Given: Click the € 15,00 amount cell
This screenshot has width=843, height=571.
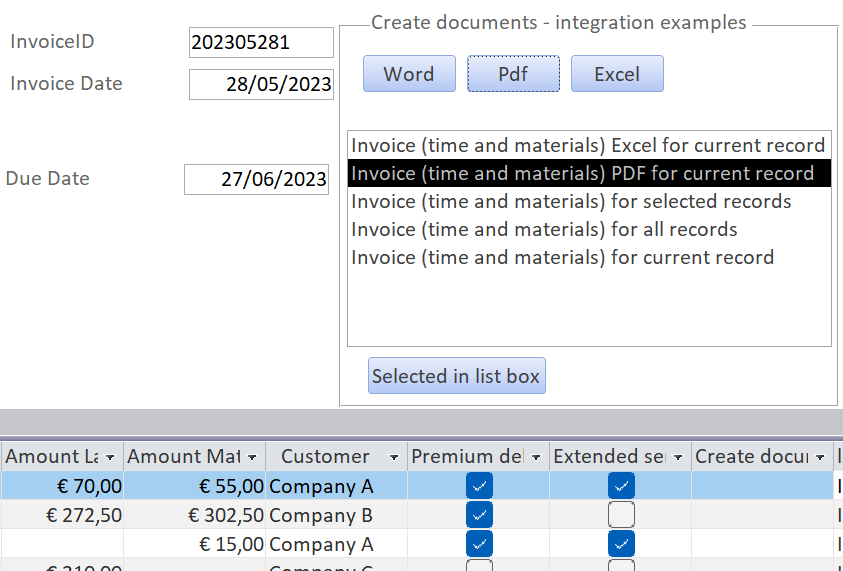Looking at the screenshot, I should (195, 544).
